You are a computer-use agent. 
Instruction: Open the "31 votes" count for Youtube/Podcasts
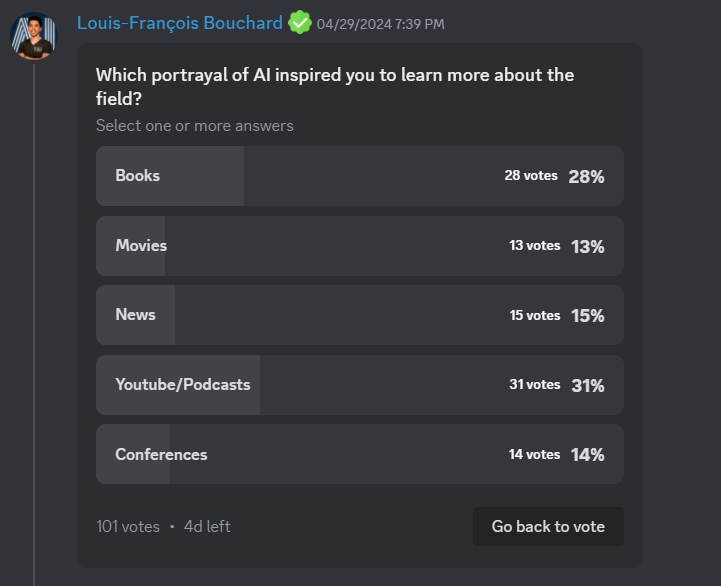tap(534, 385)
